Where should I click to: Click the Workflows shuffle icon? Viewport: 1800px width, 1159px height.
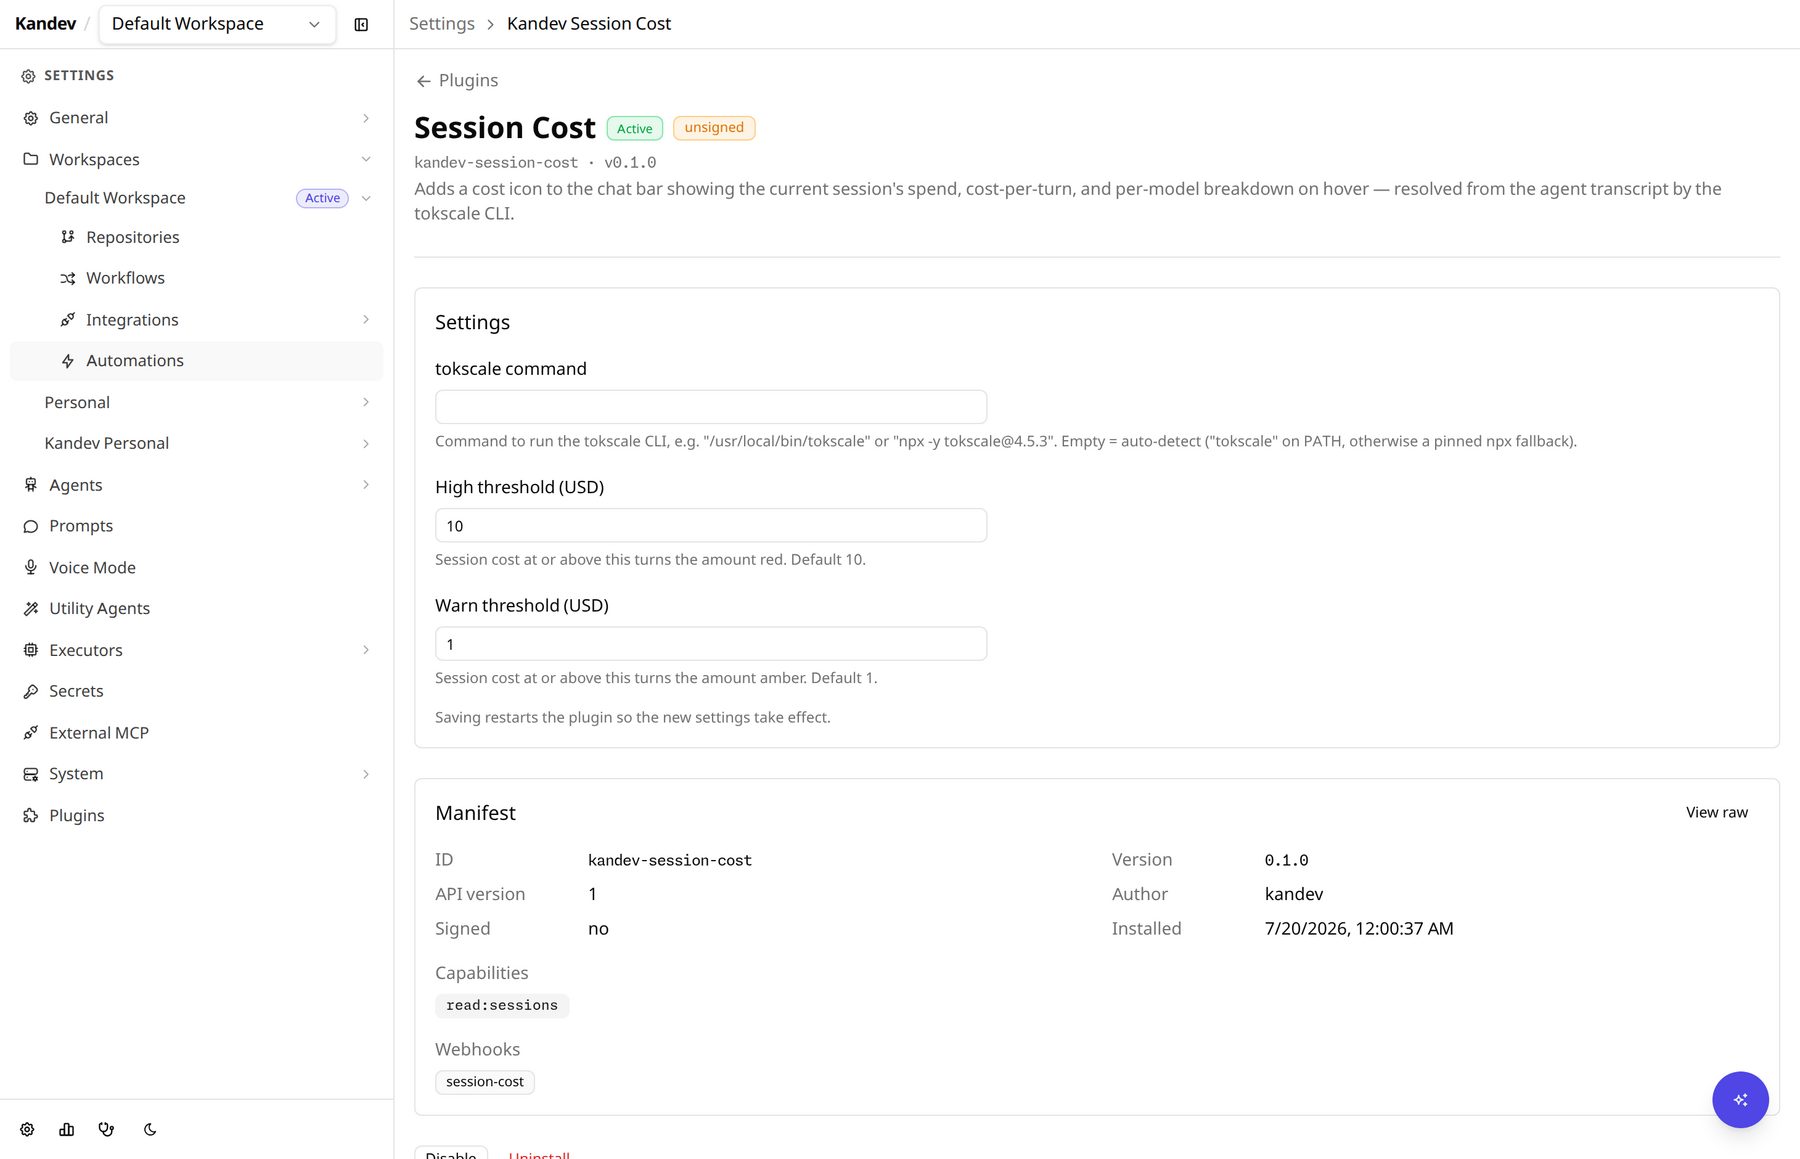68,278
